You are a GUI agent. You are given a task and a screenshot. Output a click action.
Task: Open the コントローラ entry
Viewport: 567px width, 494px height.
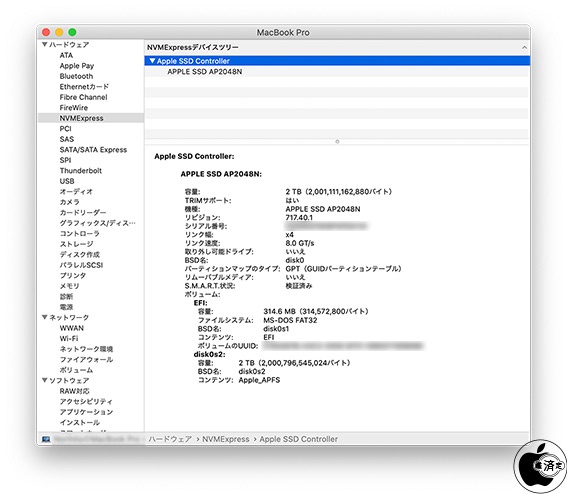click(x=80, y=234)
